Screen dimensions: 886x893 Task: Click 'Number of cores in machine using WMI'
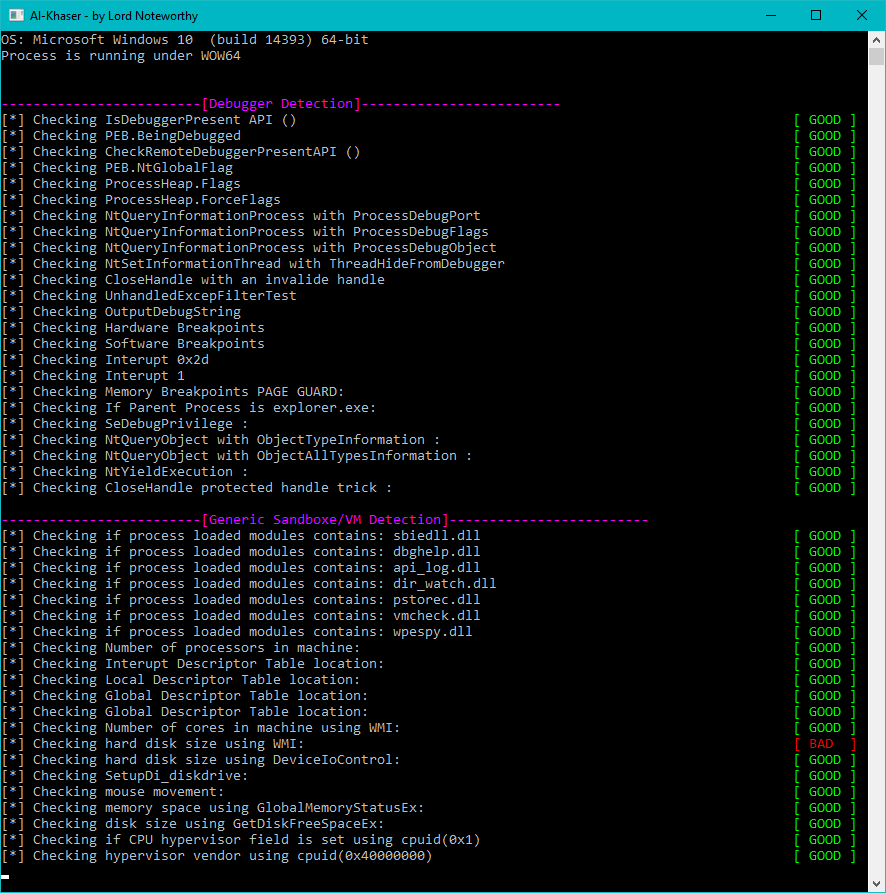[201, 727]
